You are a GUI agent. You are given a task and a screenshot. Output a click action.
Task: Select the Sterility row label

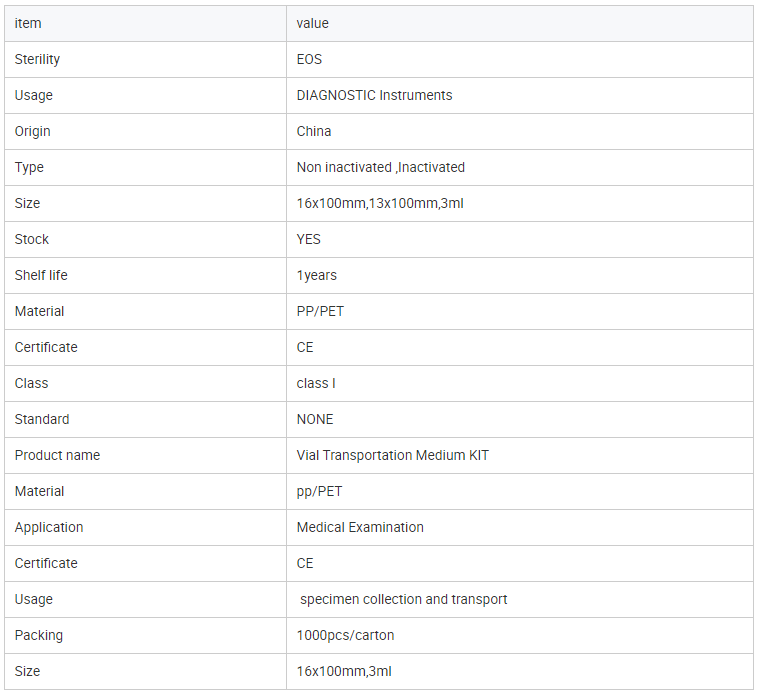click(37, 59)
